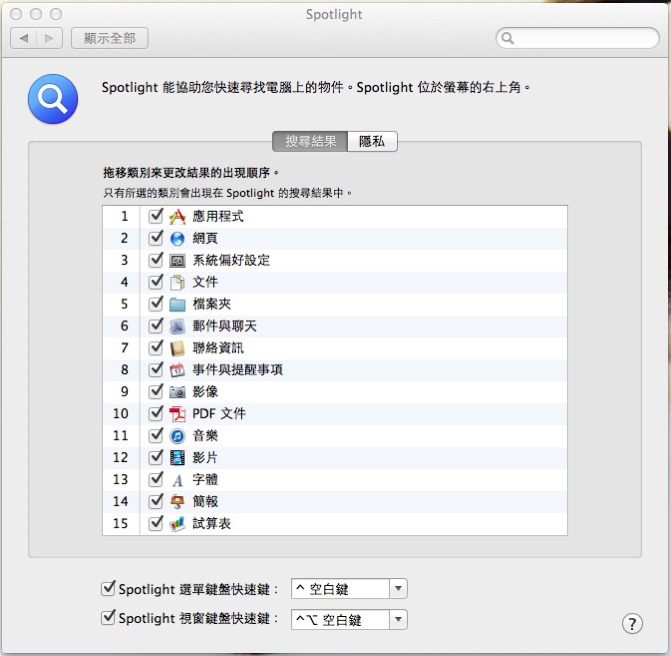The width and height of the screenshot is (671, 656).
Task: Click the 應用程式 label text
Action: 218,217
